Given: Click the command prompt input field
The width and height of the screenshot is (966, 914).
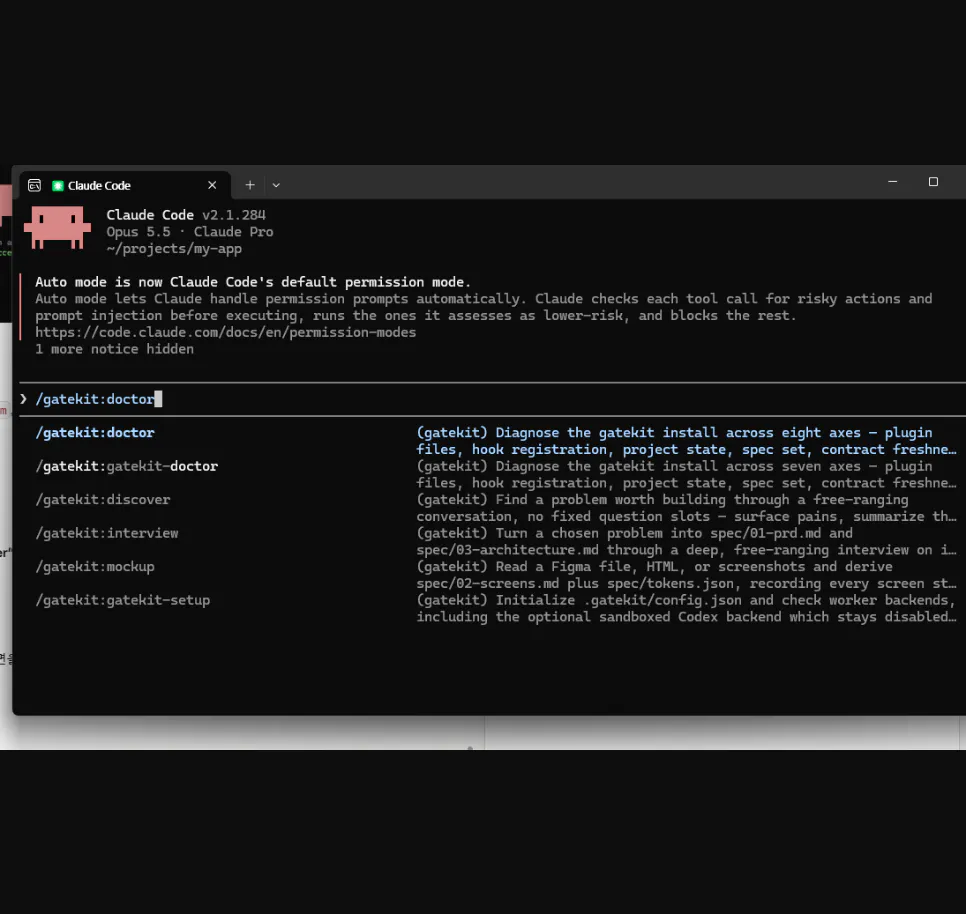Looking at the screenshot, I should tap(493, 399).
